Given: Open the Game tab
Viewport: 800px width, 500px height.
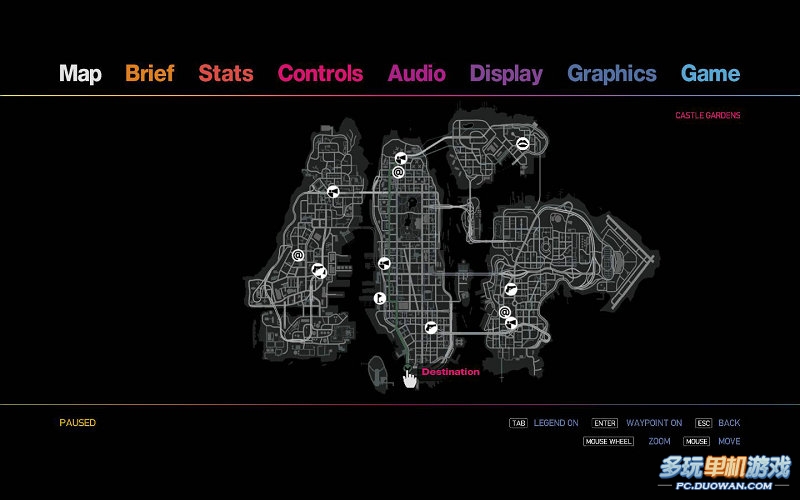Looking at the screenshot, I should [x=710, y=73].
